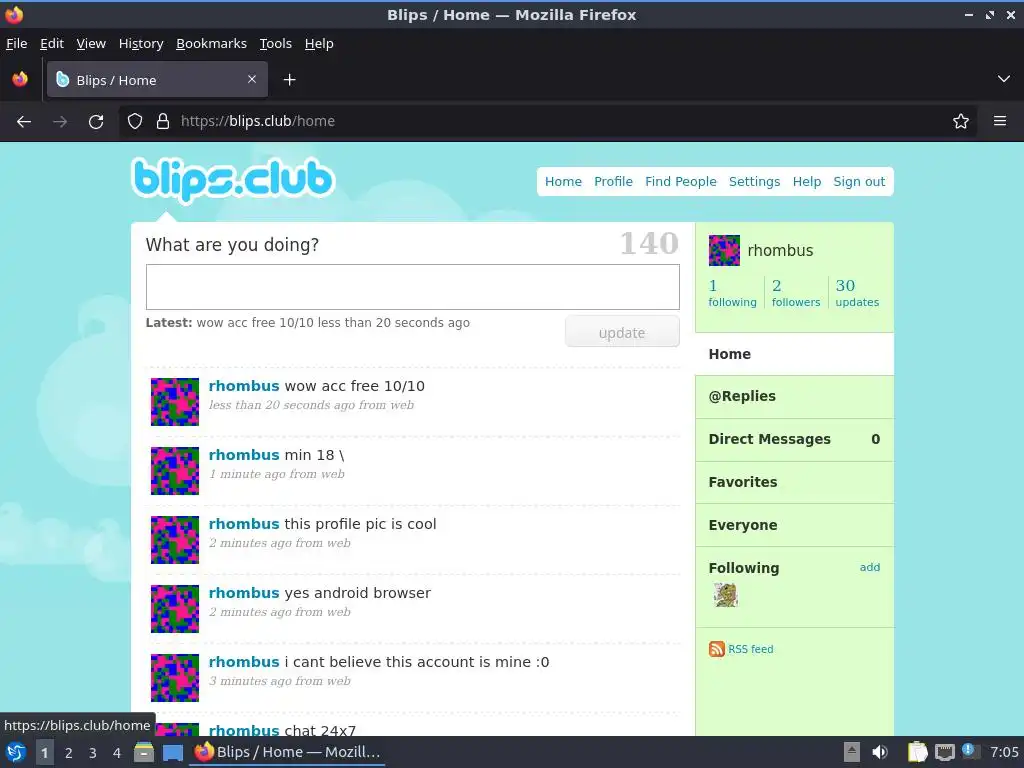The height and width of the screenshot is (768, 1024).
Task: Open the View menu
Action: pos(91,44)
